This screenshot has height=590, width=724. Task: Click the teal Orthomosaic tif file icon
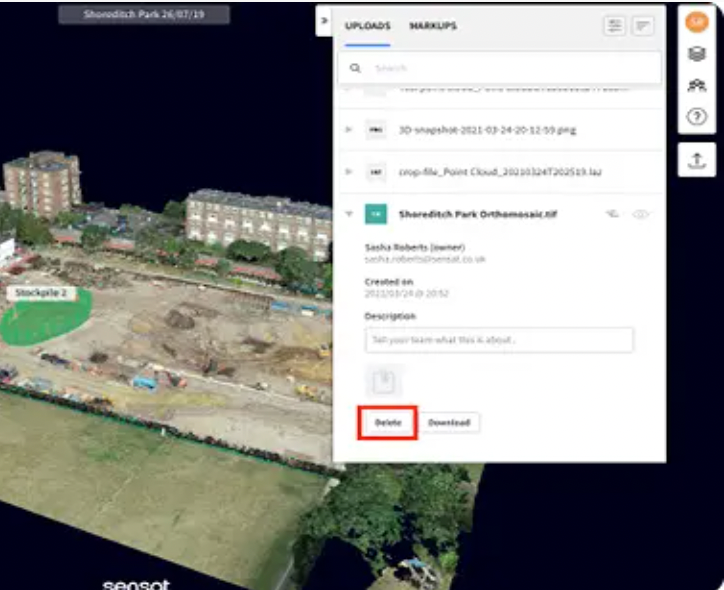click(376, 214)
